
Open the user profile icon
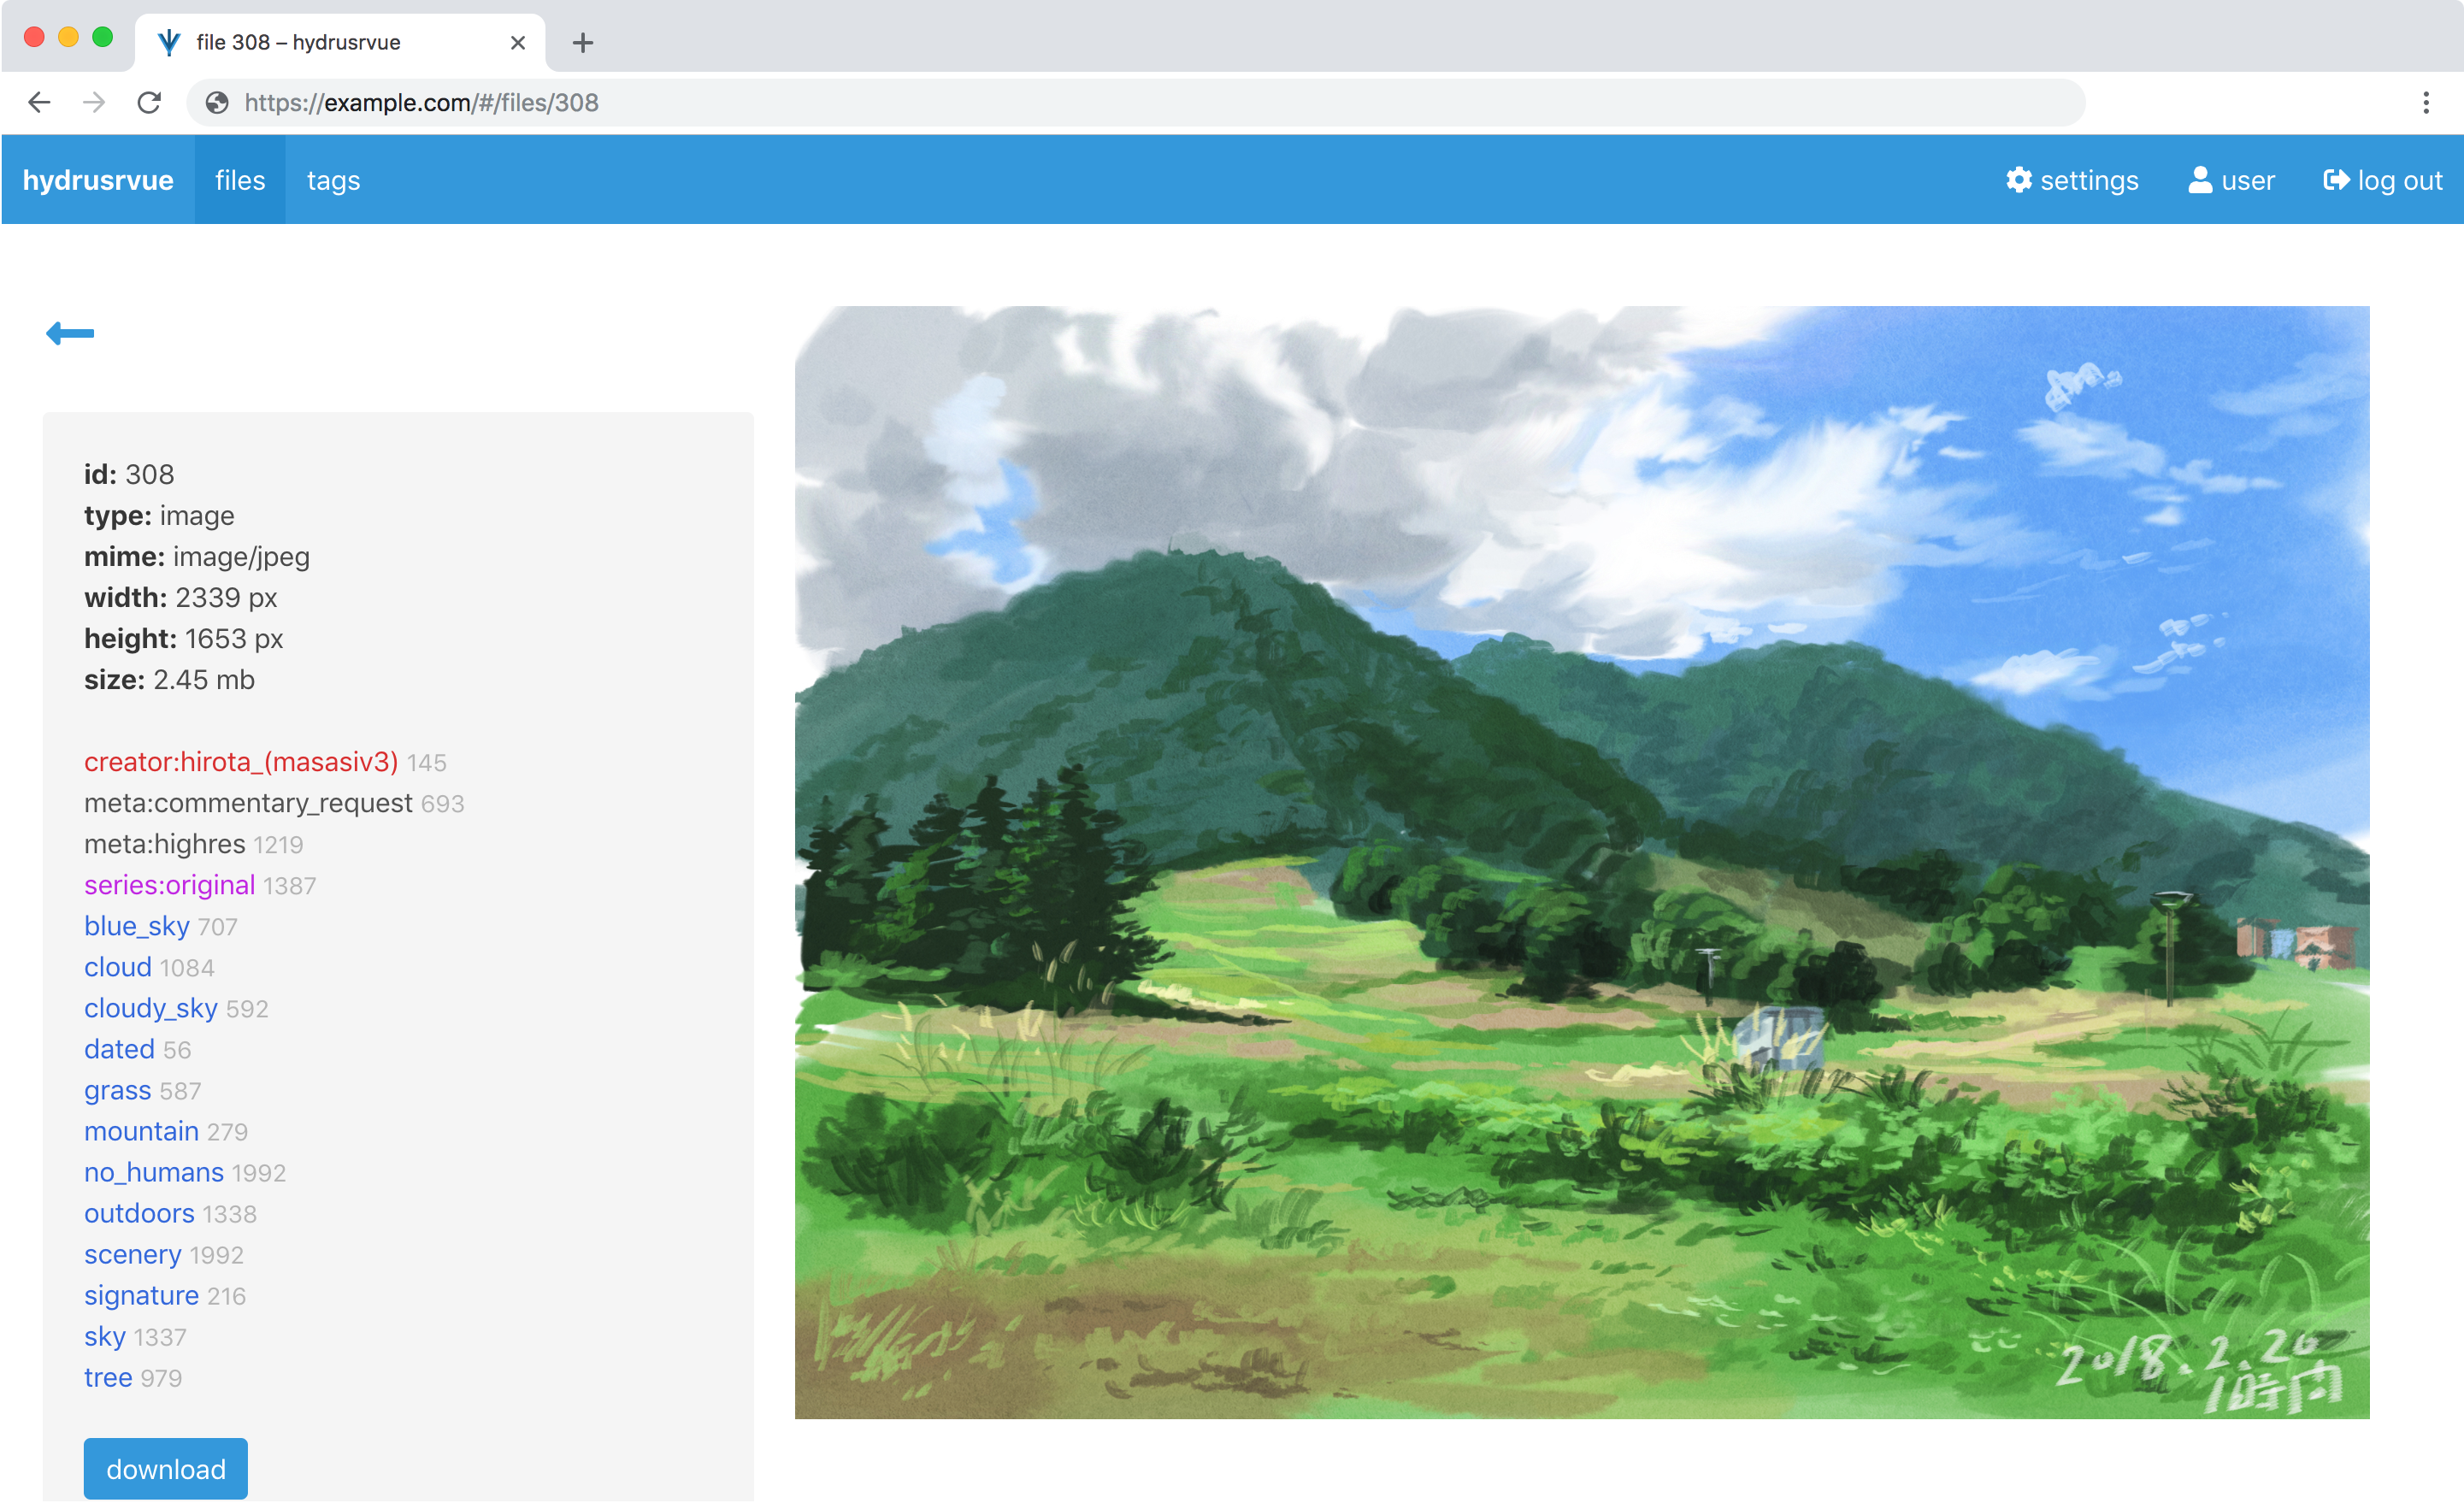[2199, 180]
